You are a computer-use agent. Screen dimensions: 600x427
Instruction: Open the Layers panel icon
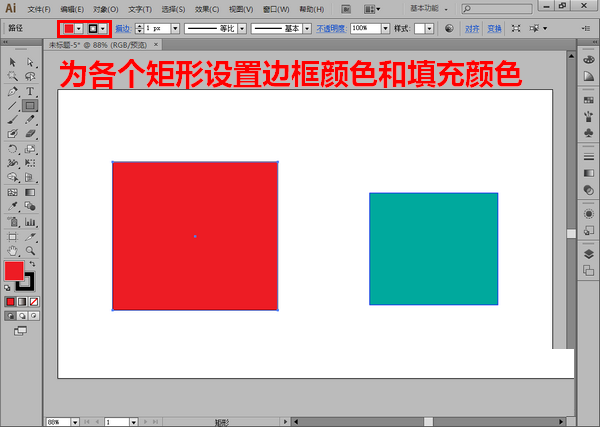point(588,254)
